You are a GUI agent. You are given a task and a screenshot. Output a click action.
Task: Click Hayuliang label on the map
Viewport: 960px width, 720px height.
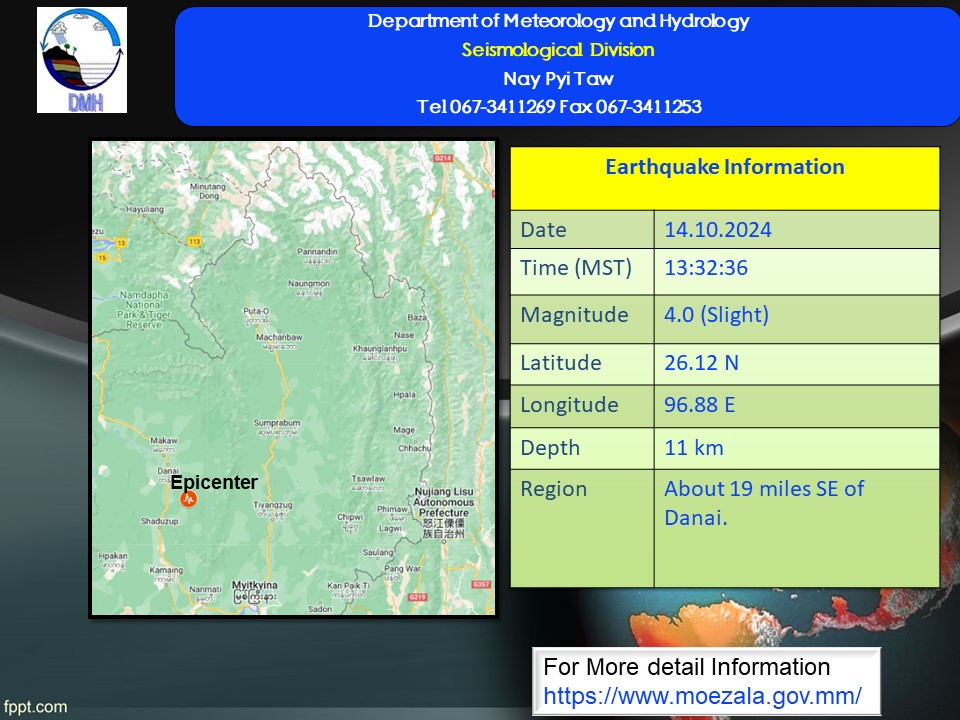(144, 209)
